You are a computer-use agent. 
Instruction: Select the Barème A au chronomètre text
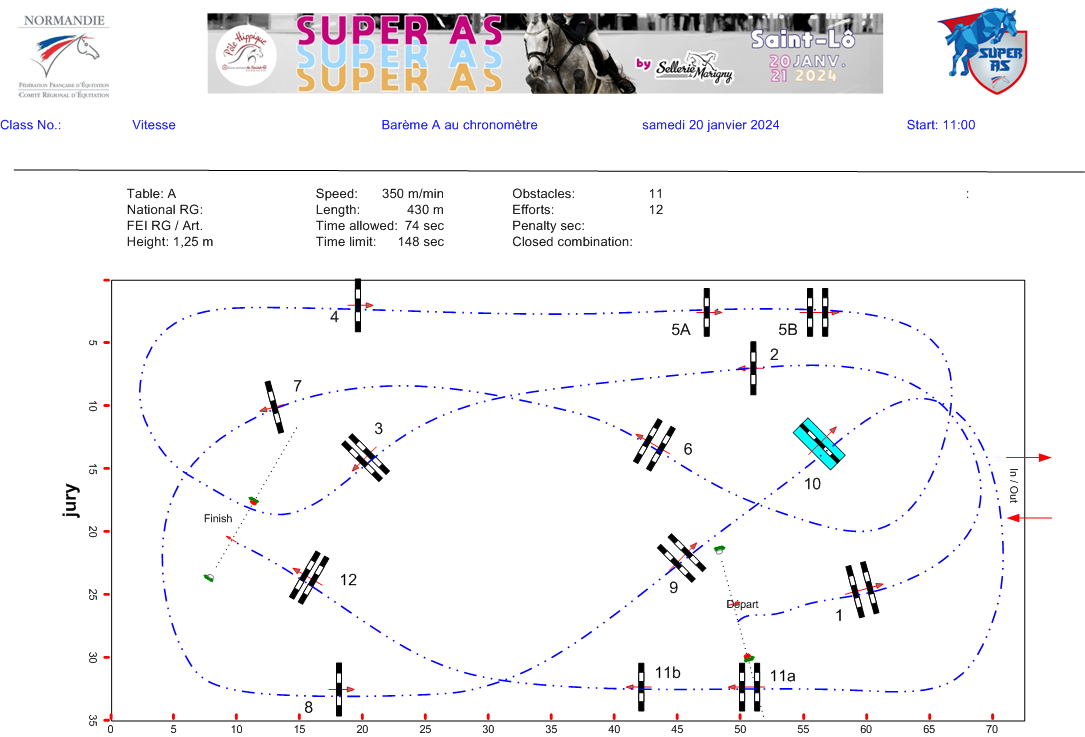[x=459, y=125]
